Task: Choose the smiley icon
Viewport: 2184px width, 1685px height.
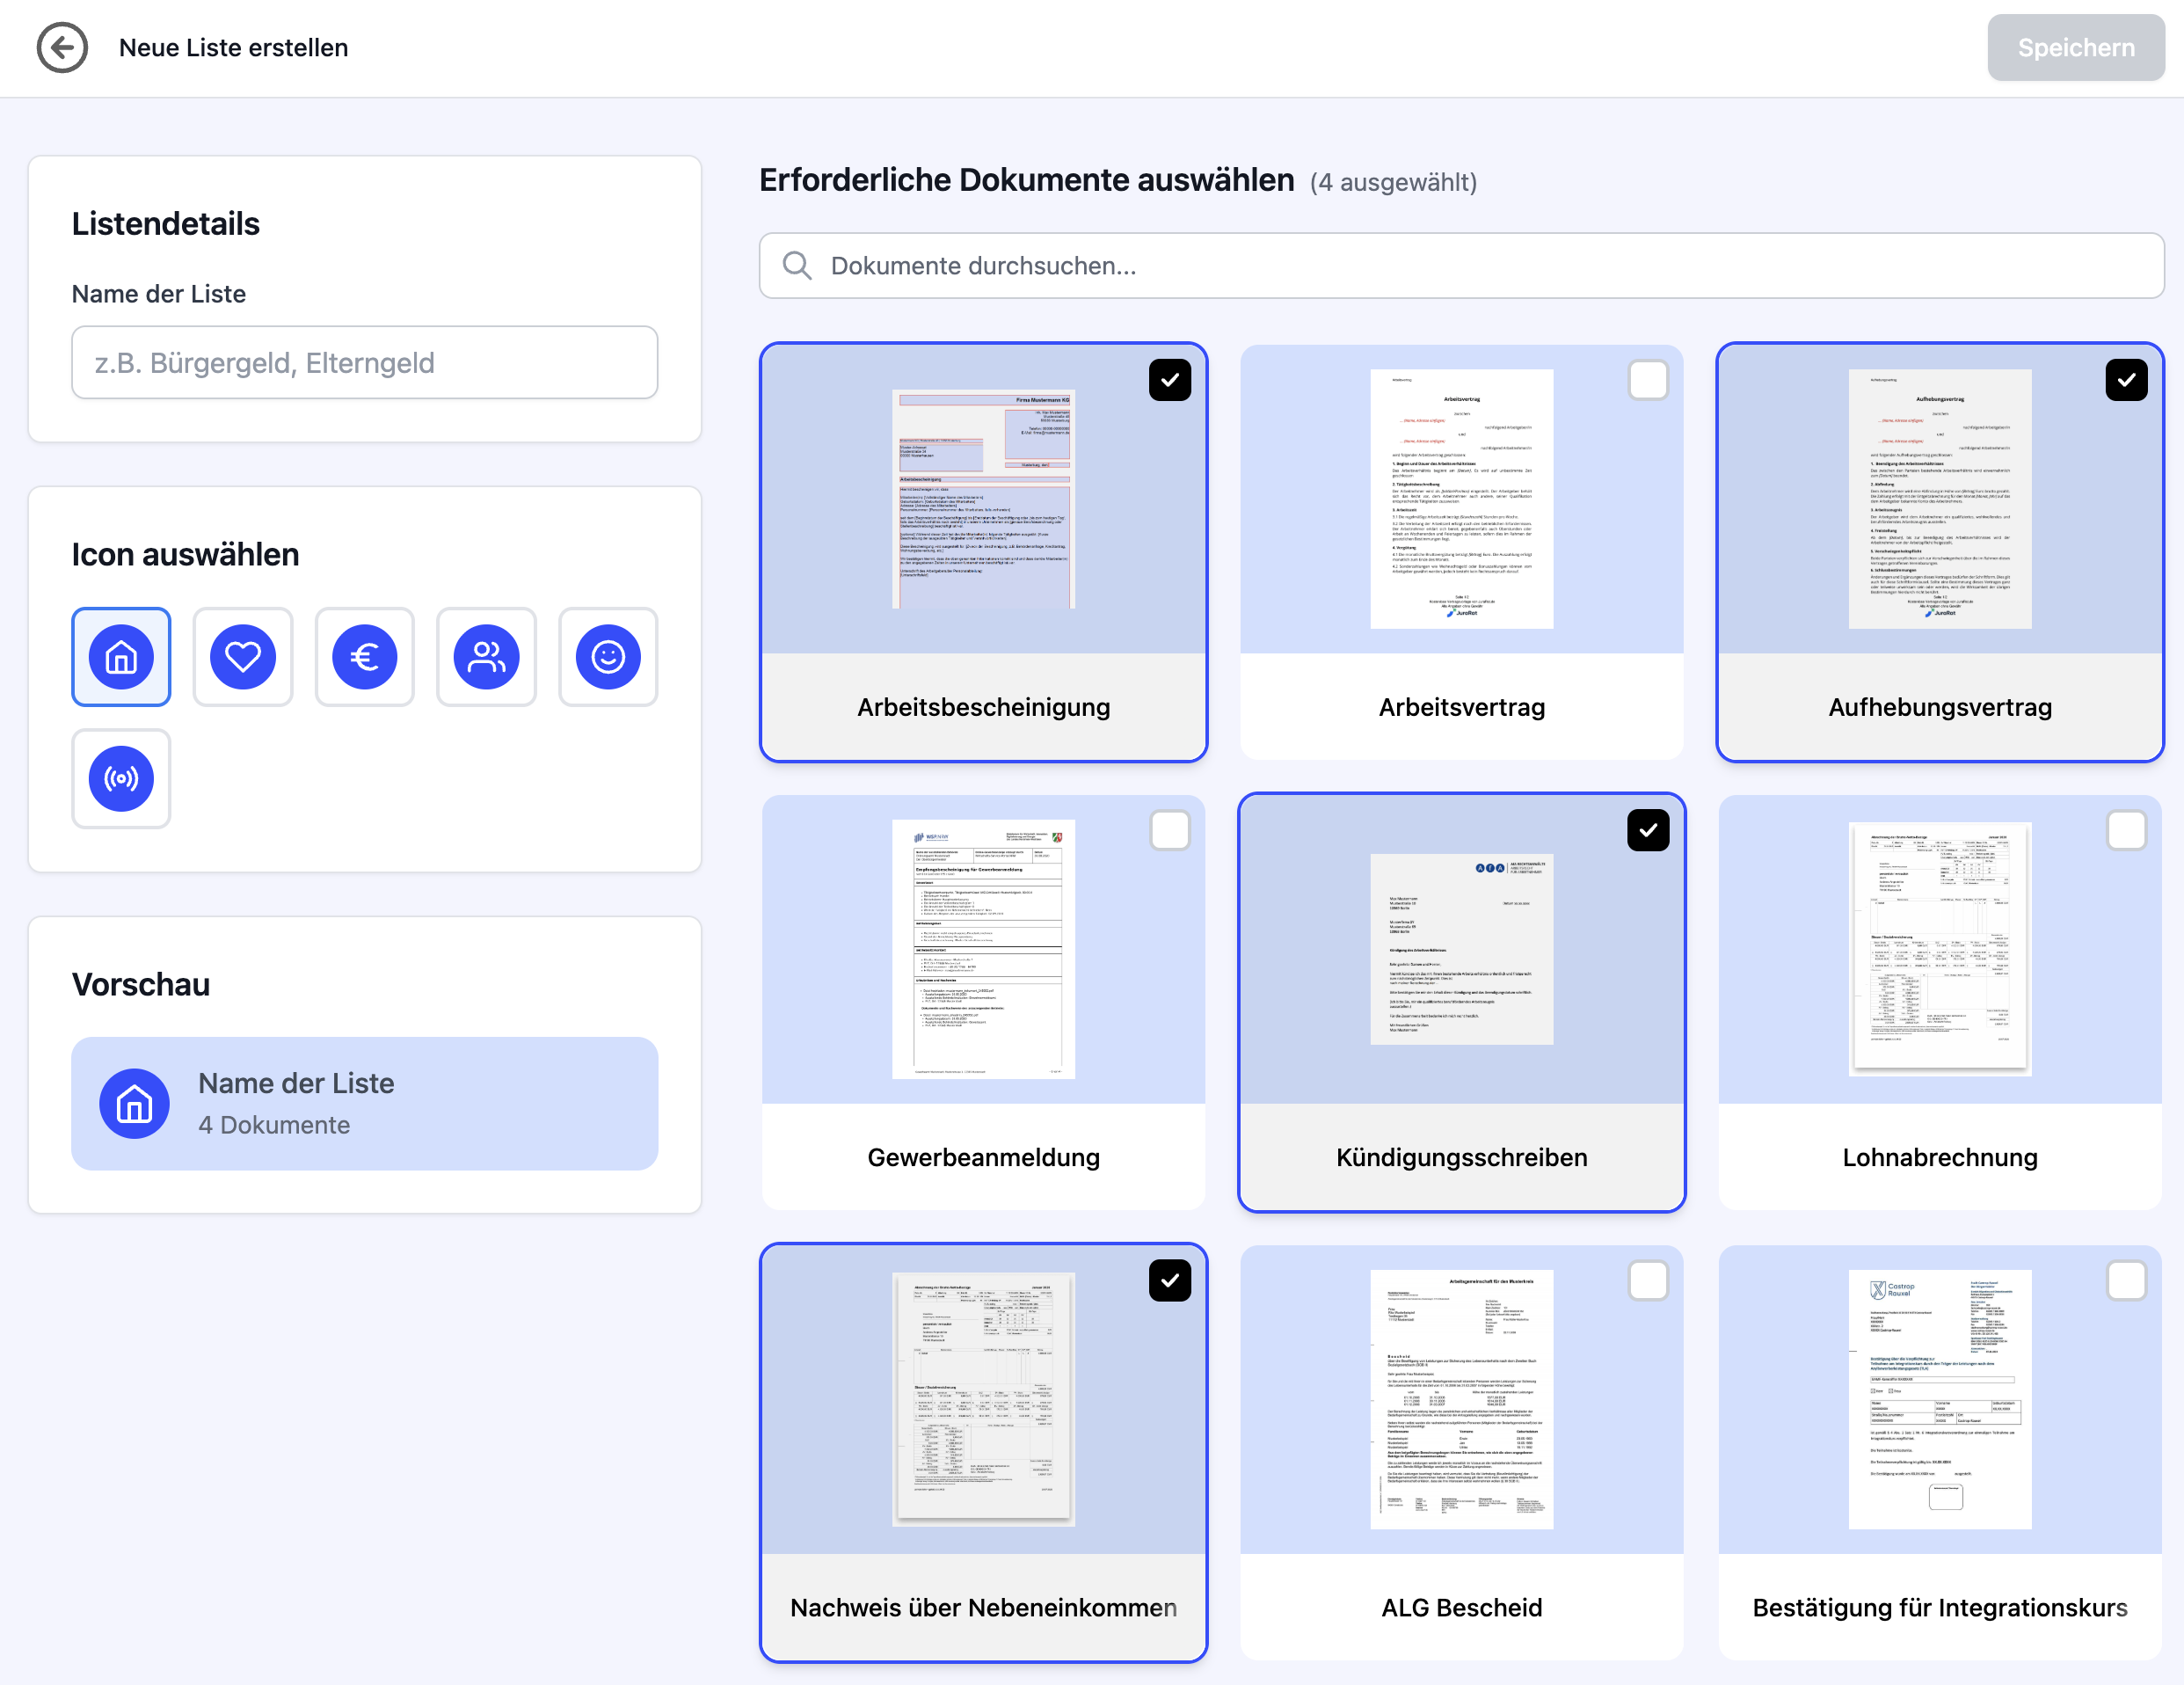Action: point(608,657)
